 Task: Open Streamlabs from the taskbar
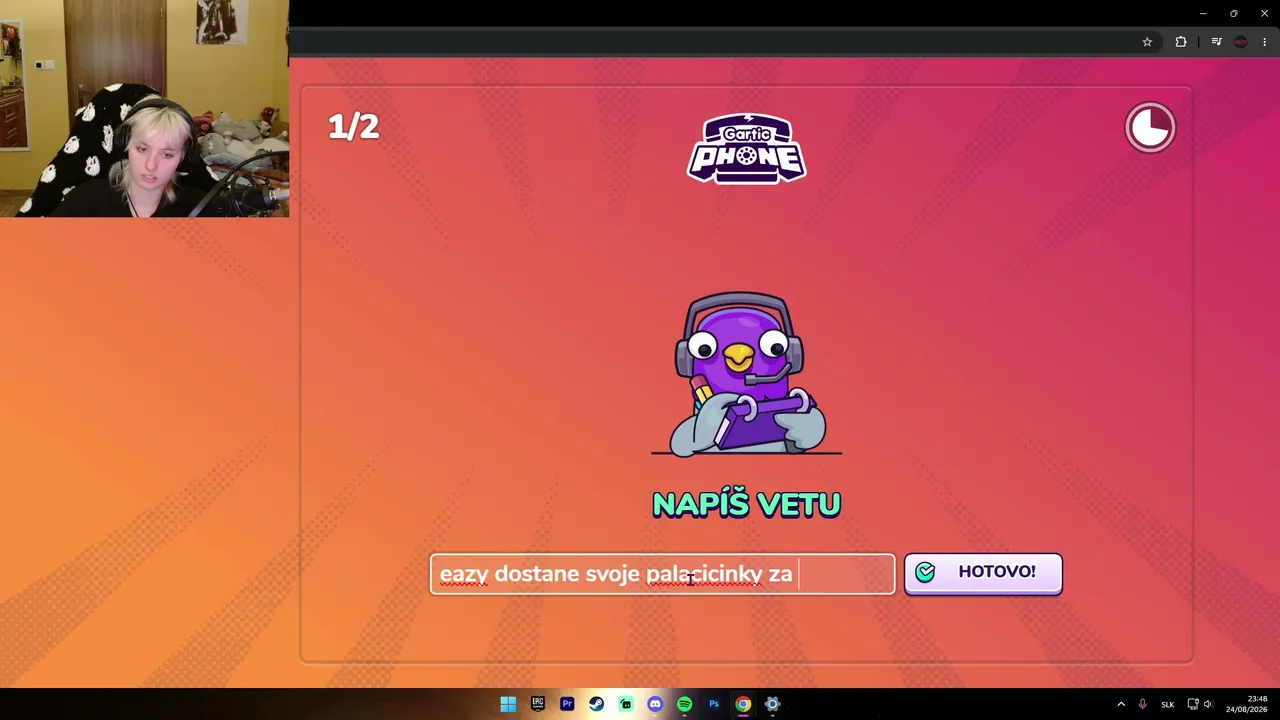click(x=626, y=704)
